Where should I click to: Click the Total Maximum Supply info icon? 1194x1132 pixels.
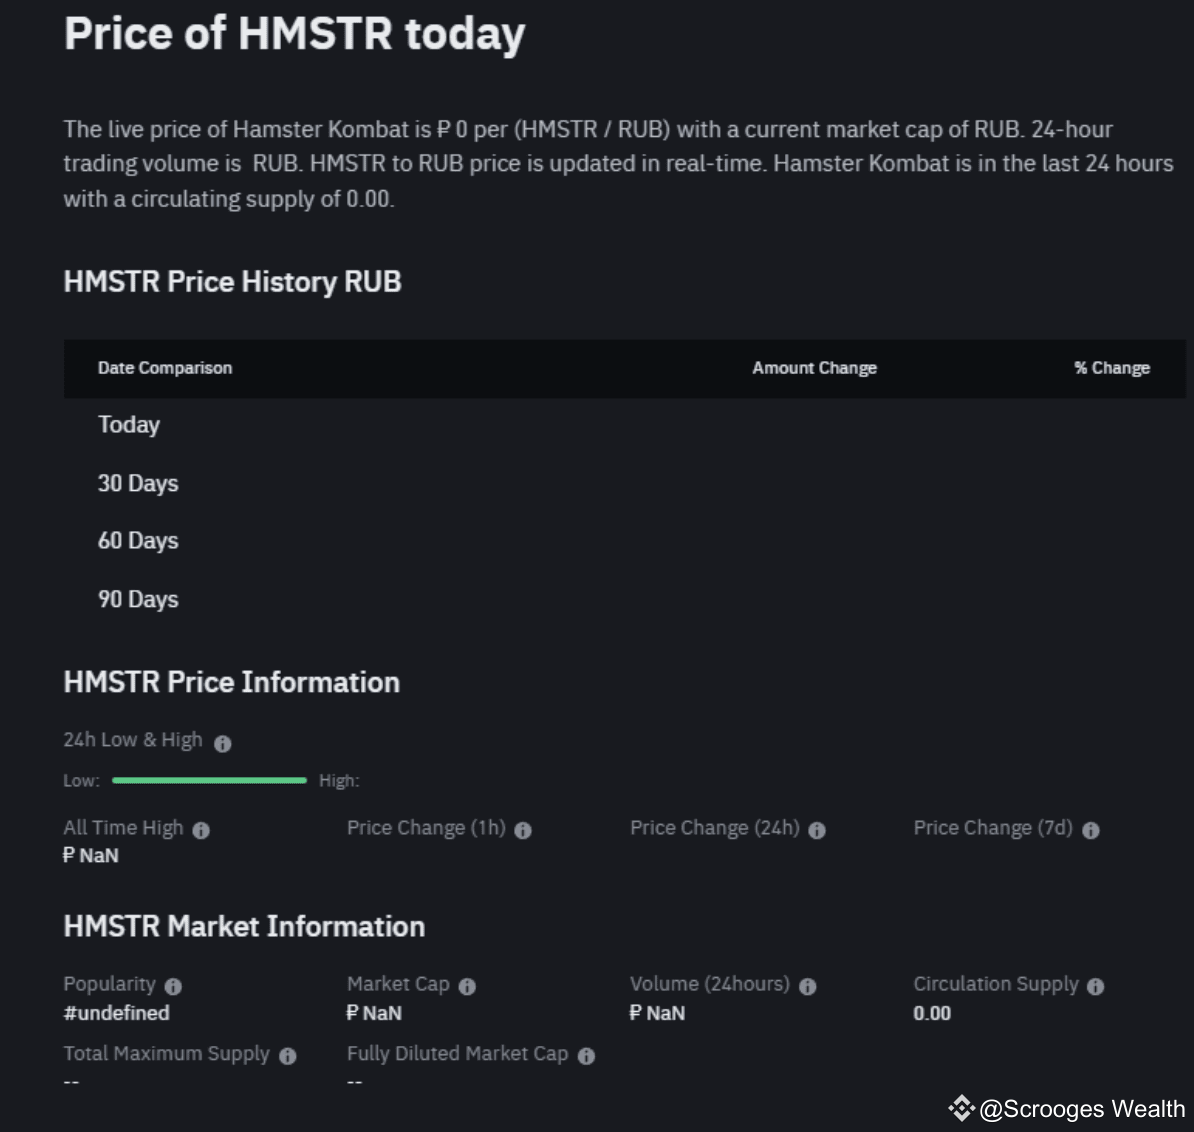coord(288,1056)
